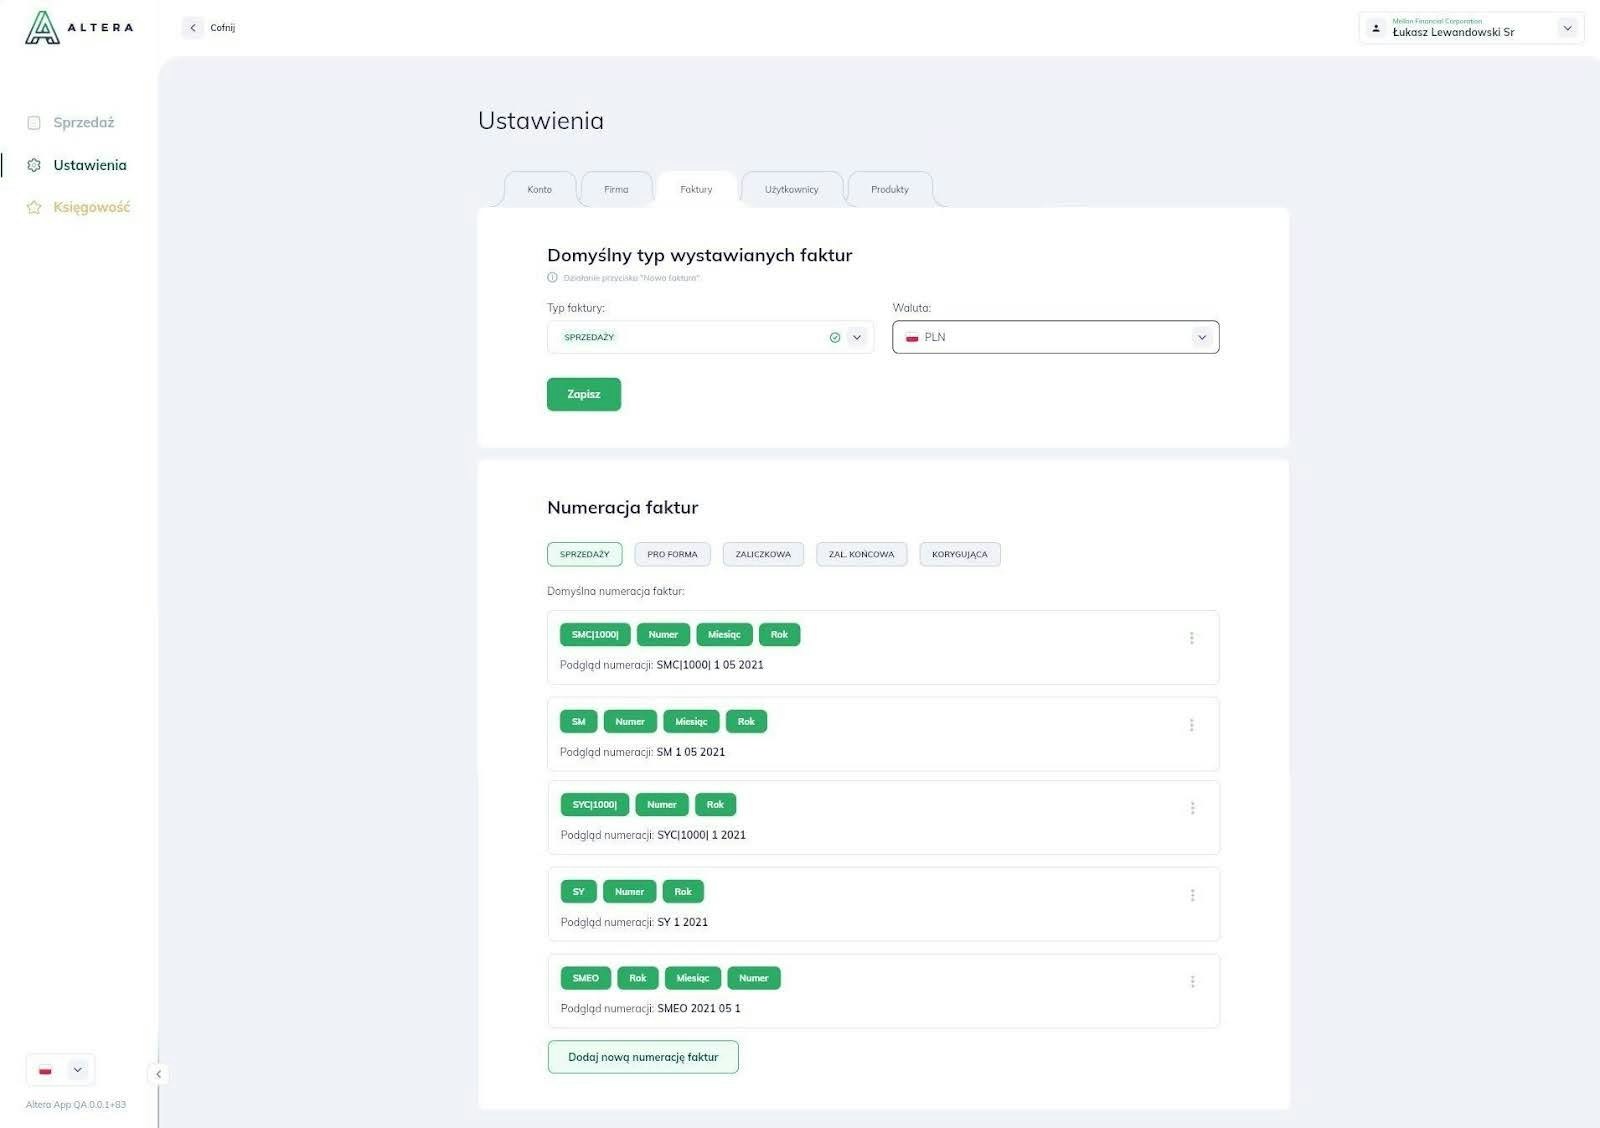Click the Zapisz button
Screen dimensions: 1600x1128
point(584,394)
